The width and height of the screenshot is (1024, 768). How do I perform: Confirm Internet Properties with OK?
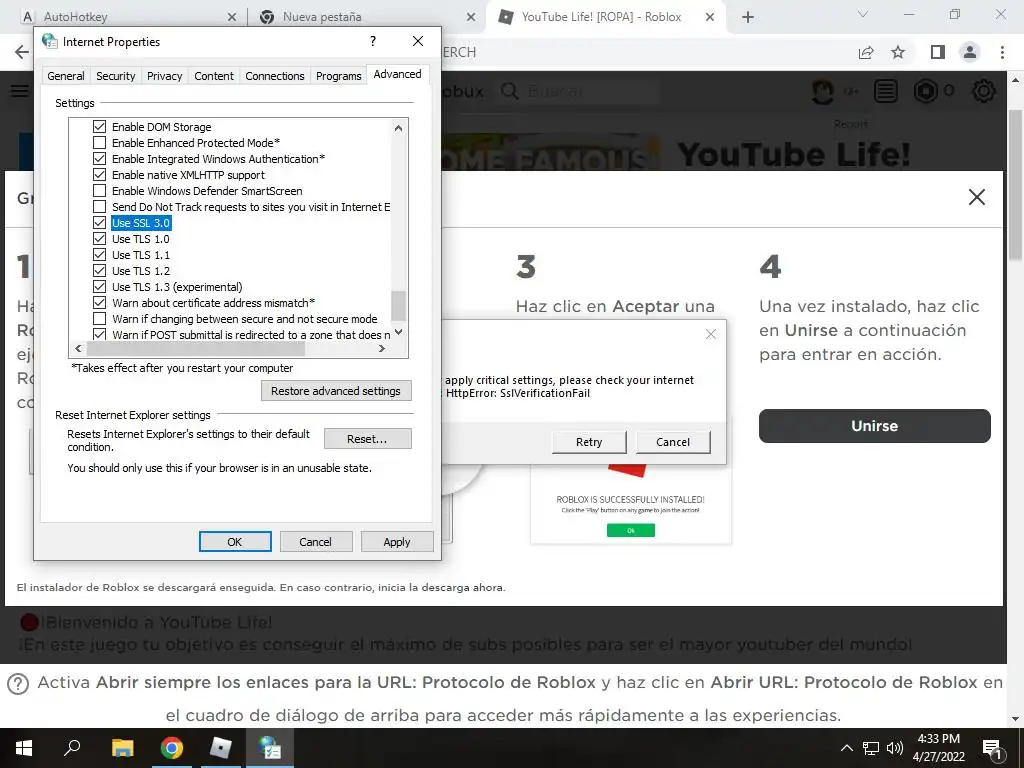click(x=235, y=541)
